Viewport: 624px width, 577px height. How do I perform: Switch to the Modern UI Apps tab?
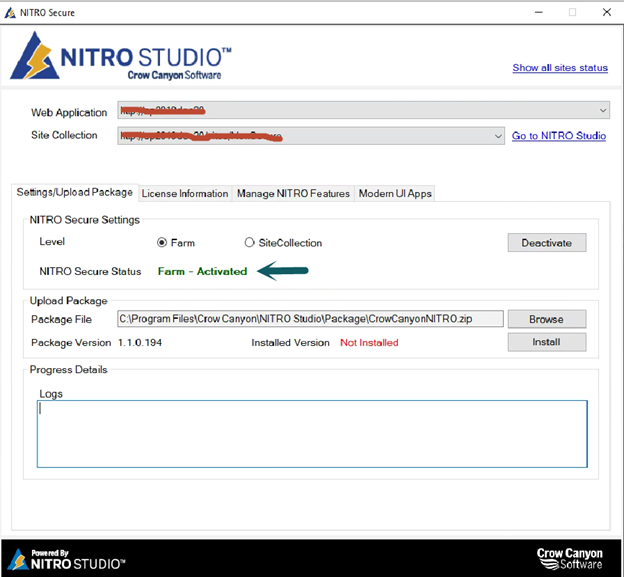[395, 194]
